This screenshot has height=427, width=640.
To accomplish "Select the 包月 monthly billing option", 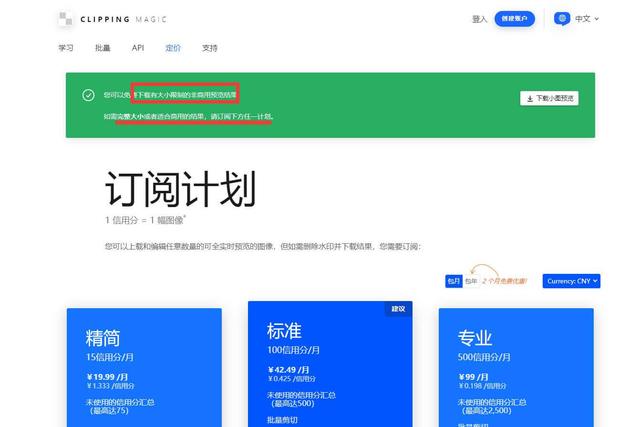I will (x=453, y=281).
